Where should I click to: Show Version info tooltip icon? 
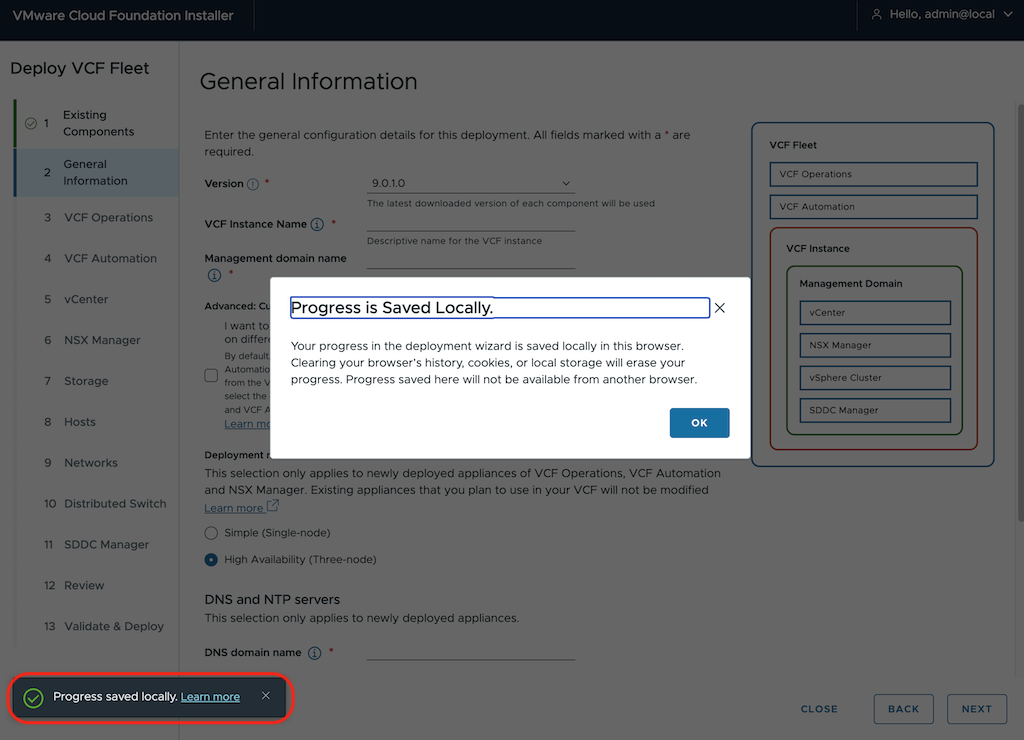click(x=253, y=184)
